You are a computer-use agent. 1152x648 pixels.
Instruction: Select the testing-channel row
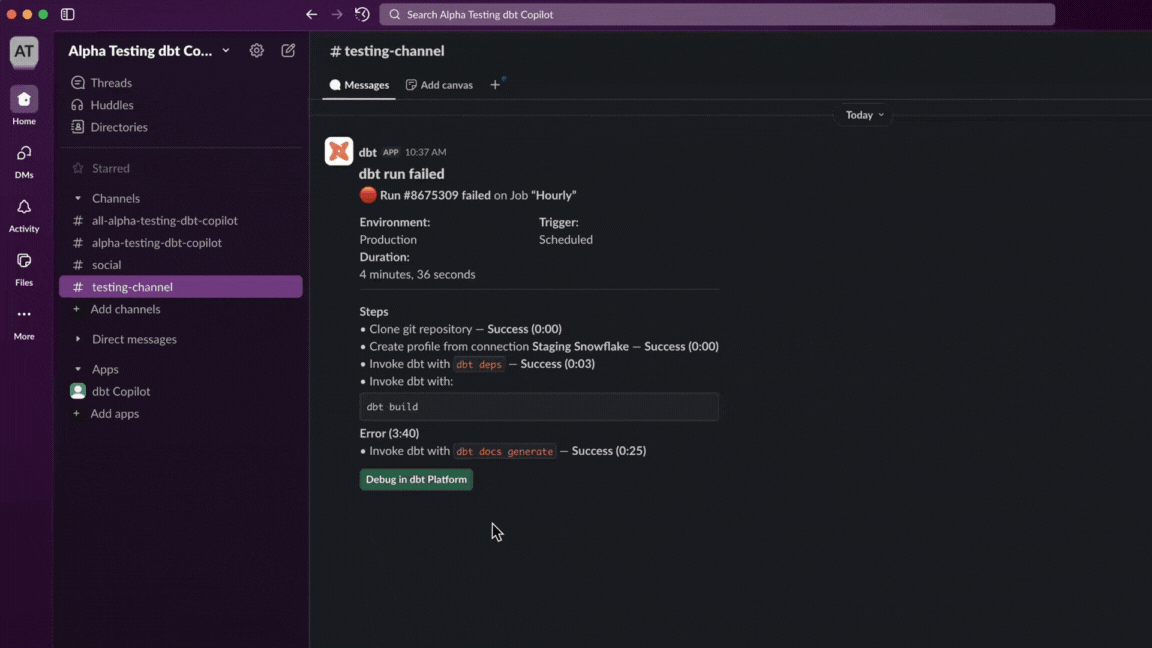click(x=181, y=287)
